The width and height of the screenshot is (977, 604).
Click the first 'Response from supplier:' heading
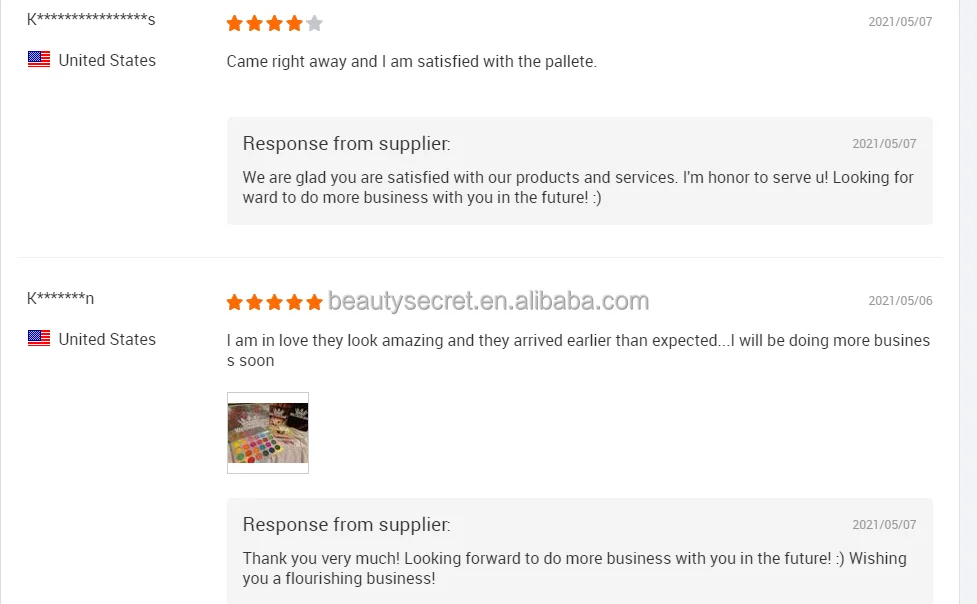[346, 144]
